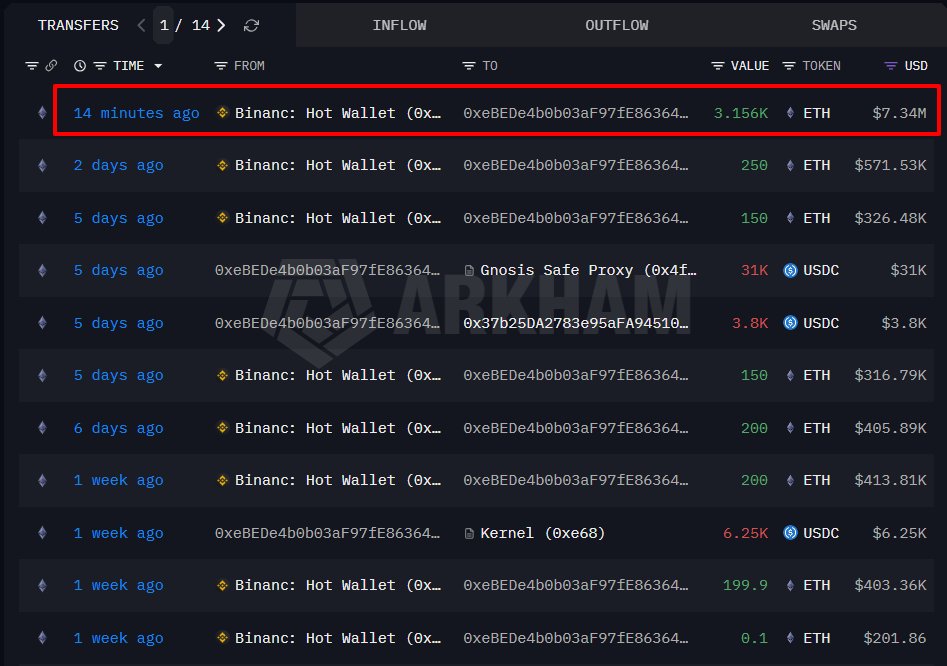Open the FROM column filter
The image size is (947, 666).
tap(221, 66)
